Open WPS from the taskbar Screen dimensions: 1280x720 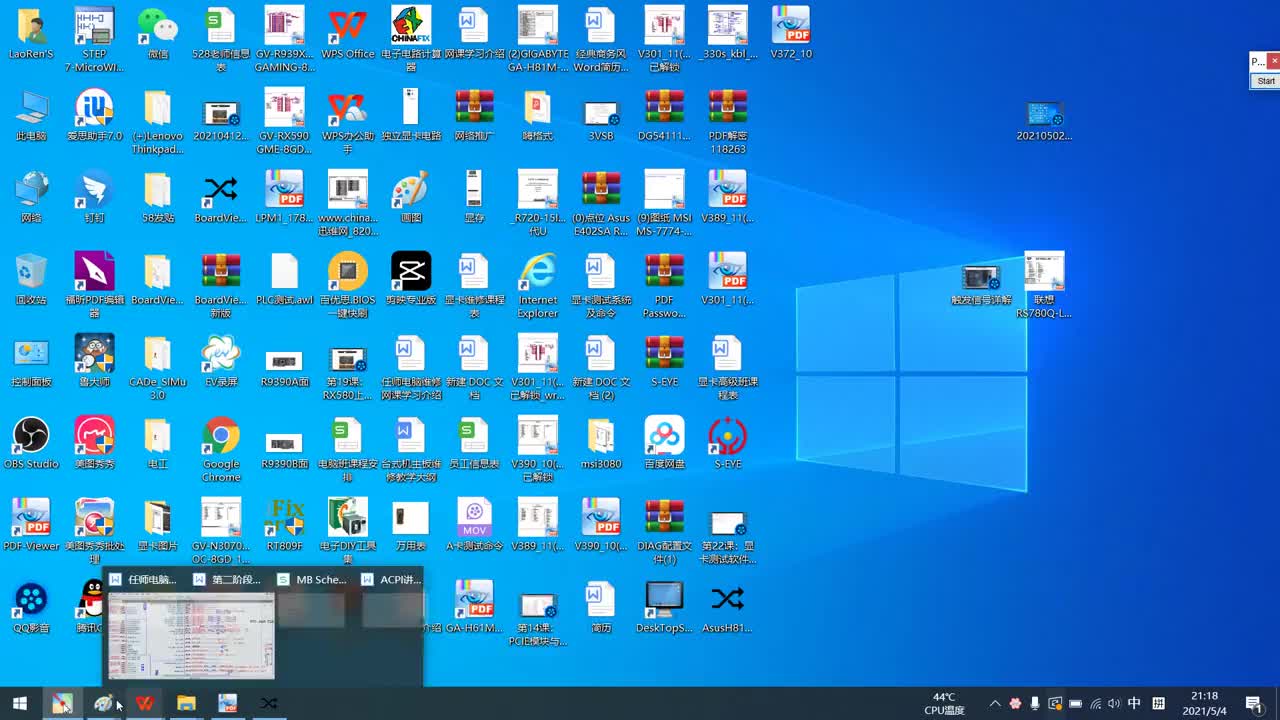(x=145, y=704)
